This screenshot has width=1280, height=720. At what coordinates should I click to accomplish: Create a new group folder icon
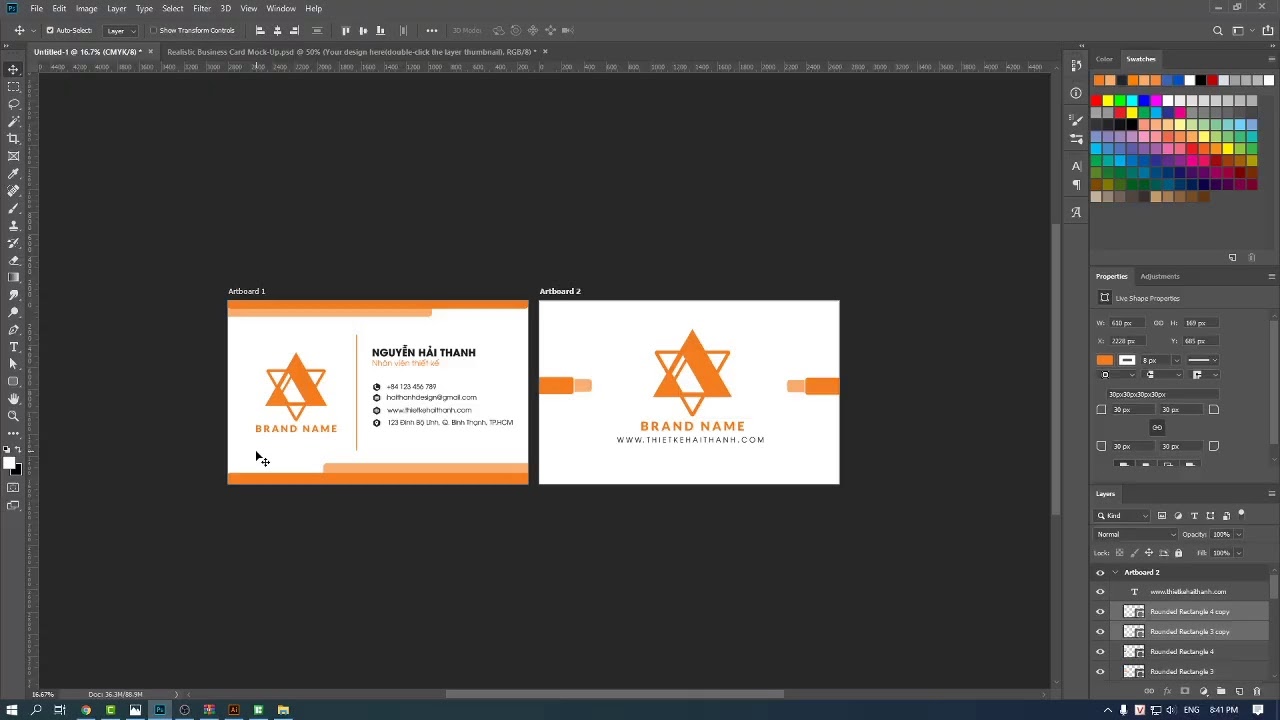click(1221, 691)
